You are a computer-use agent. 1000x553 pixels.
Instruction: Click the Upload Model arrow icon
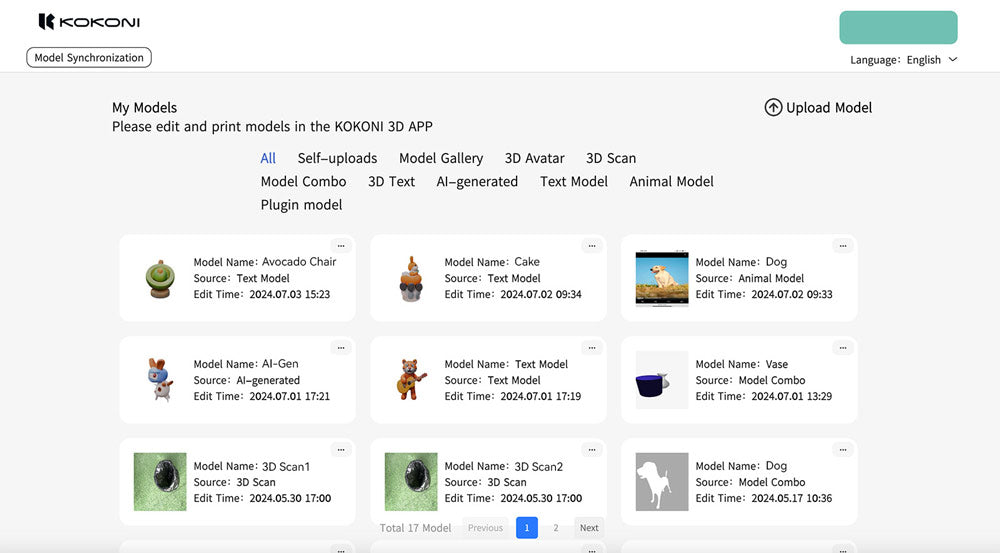click(x=773, y=108)
